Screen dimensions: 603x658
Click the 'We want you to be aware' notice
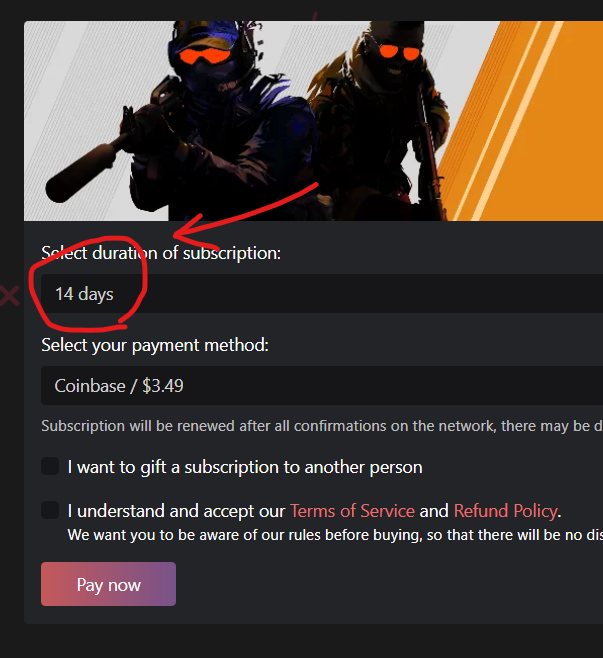pyautogui.click(x=335, y=535)
